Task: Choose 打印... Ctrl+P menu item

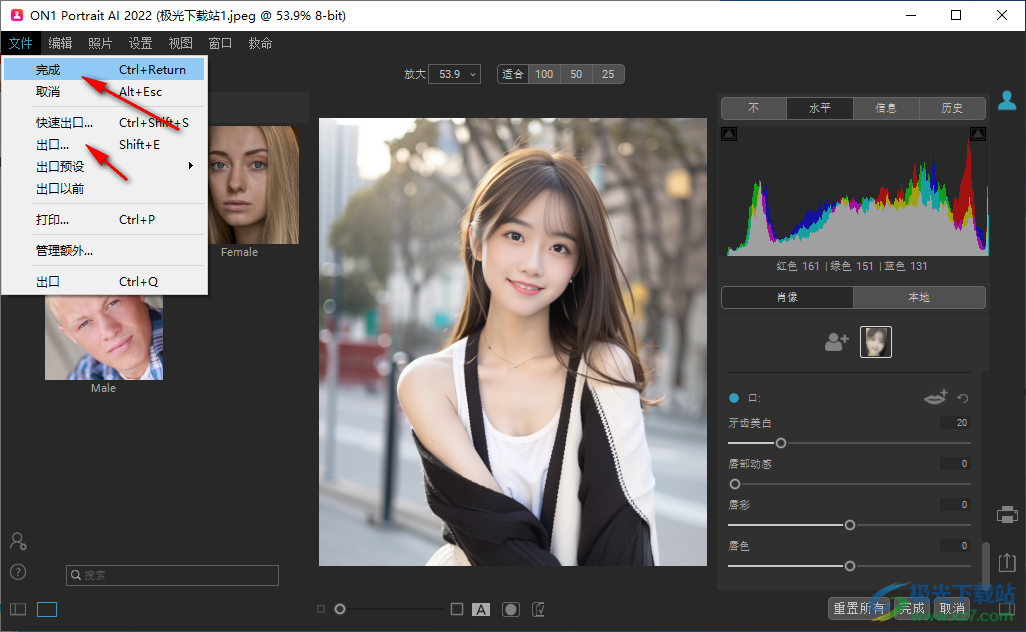Action: [x=104, y=219]
